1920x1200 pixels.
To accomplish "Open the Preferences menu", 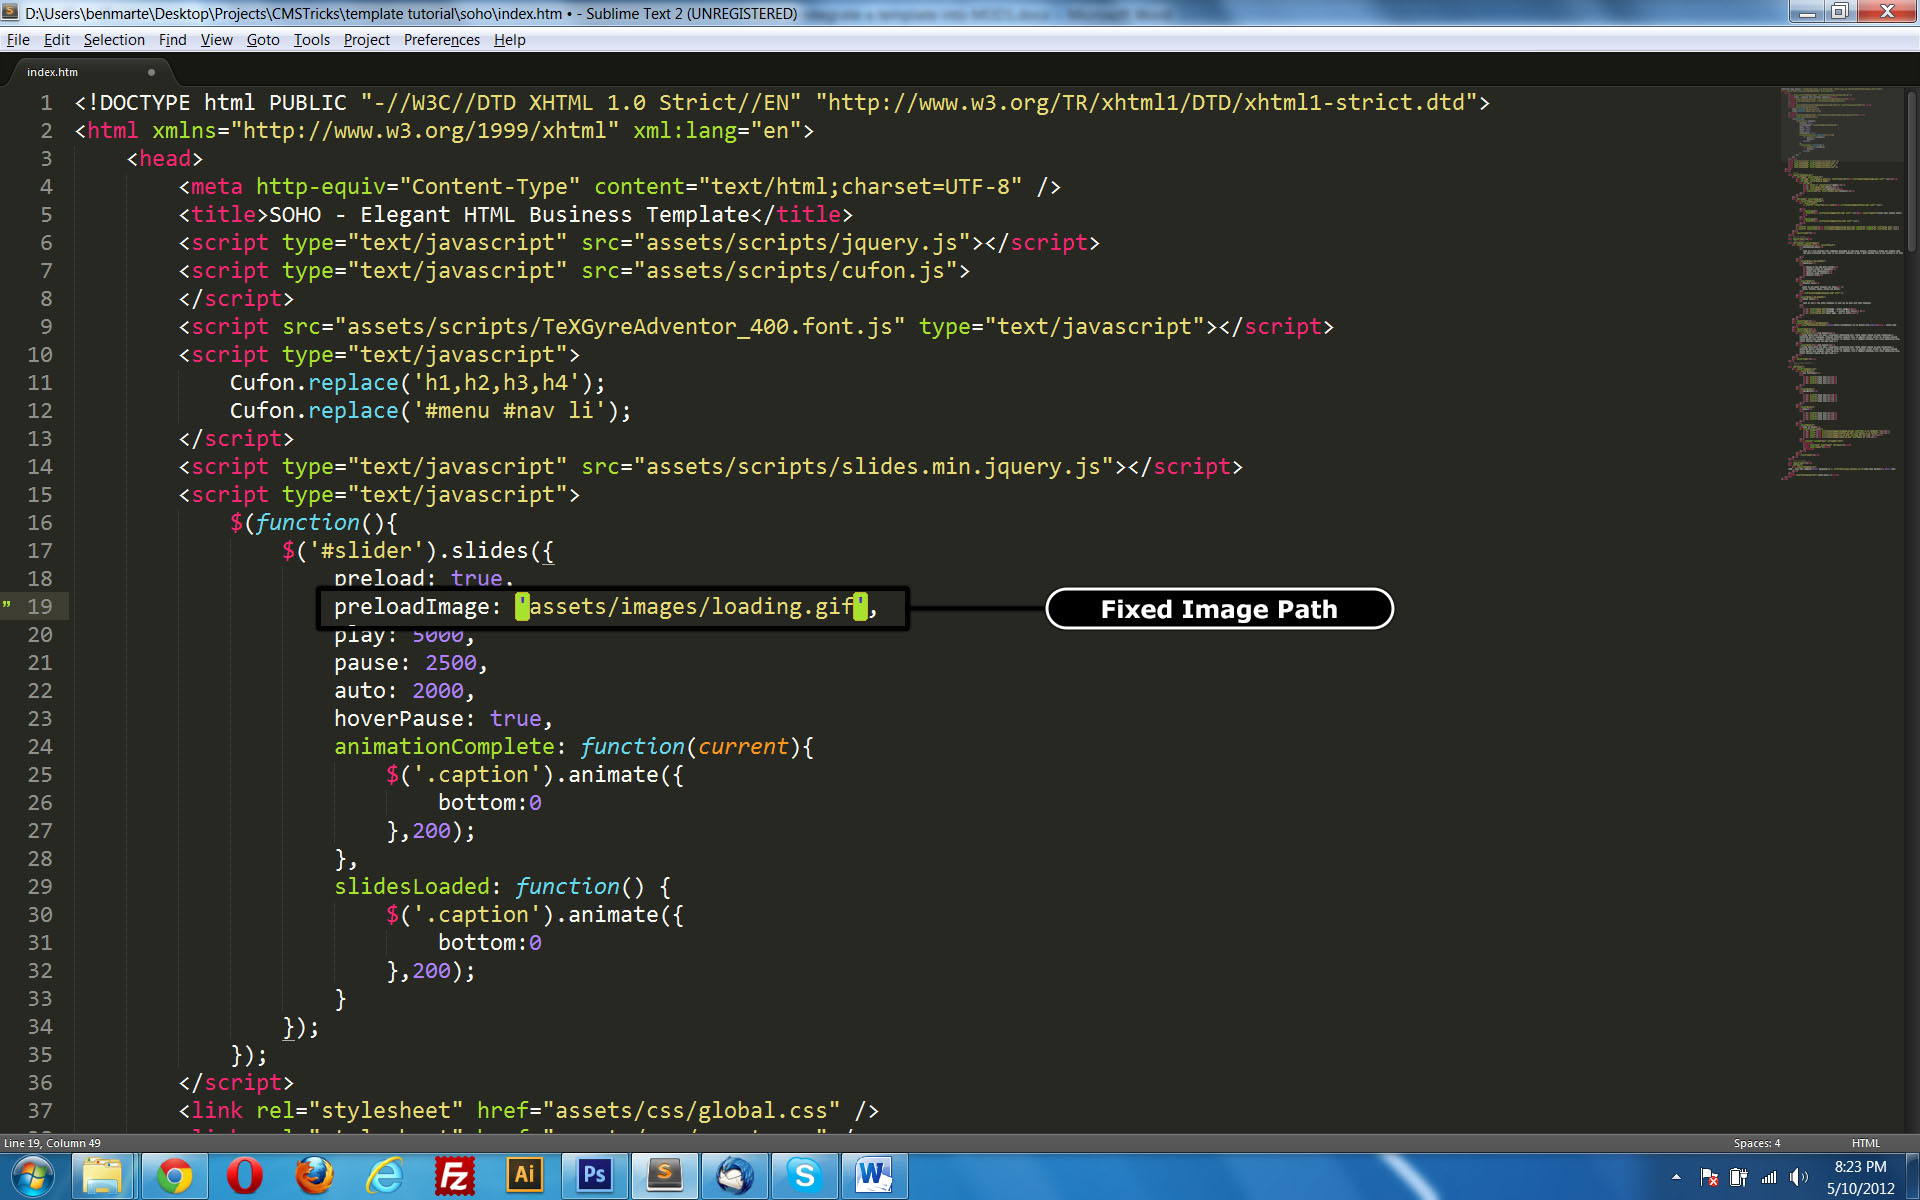I will tap(441, 40).
